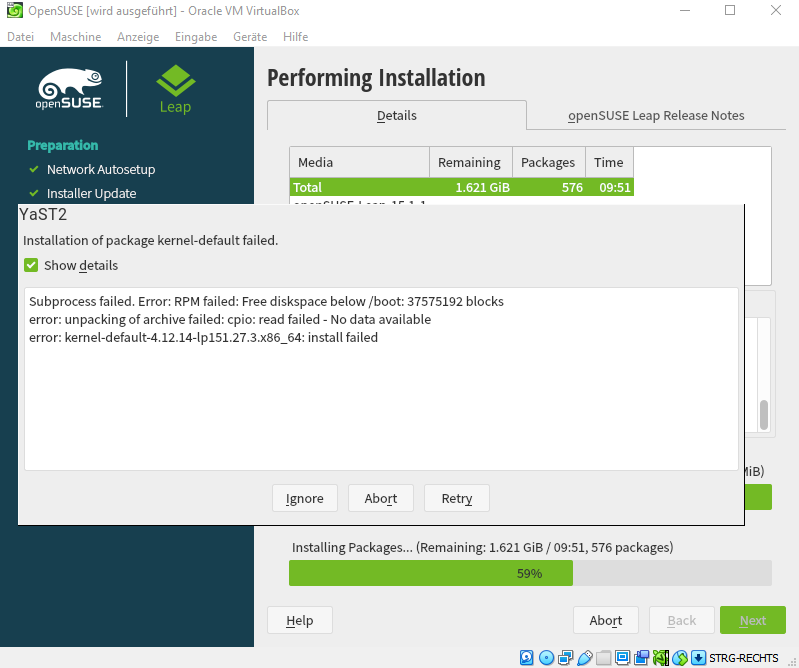The image size is (799, 668).
Task: Click the green Leap logo
Action: pyautogui.click(x=176, y=89)
